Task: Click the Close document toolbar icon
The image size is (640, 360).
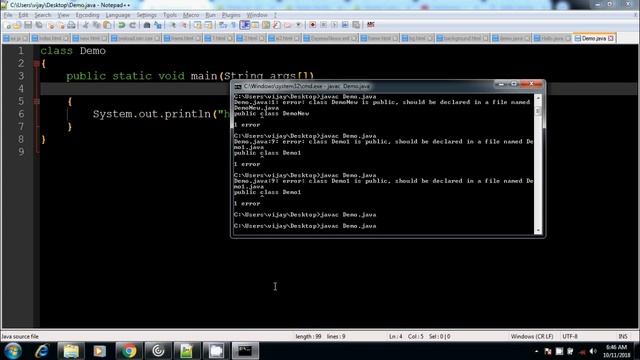Action: (x=51, y=25)
